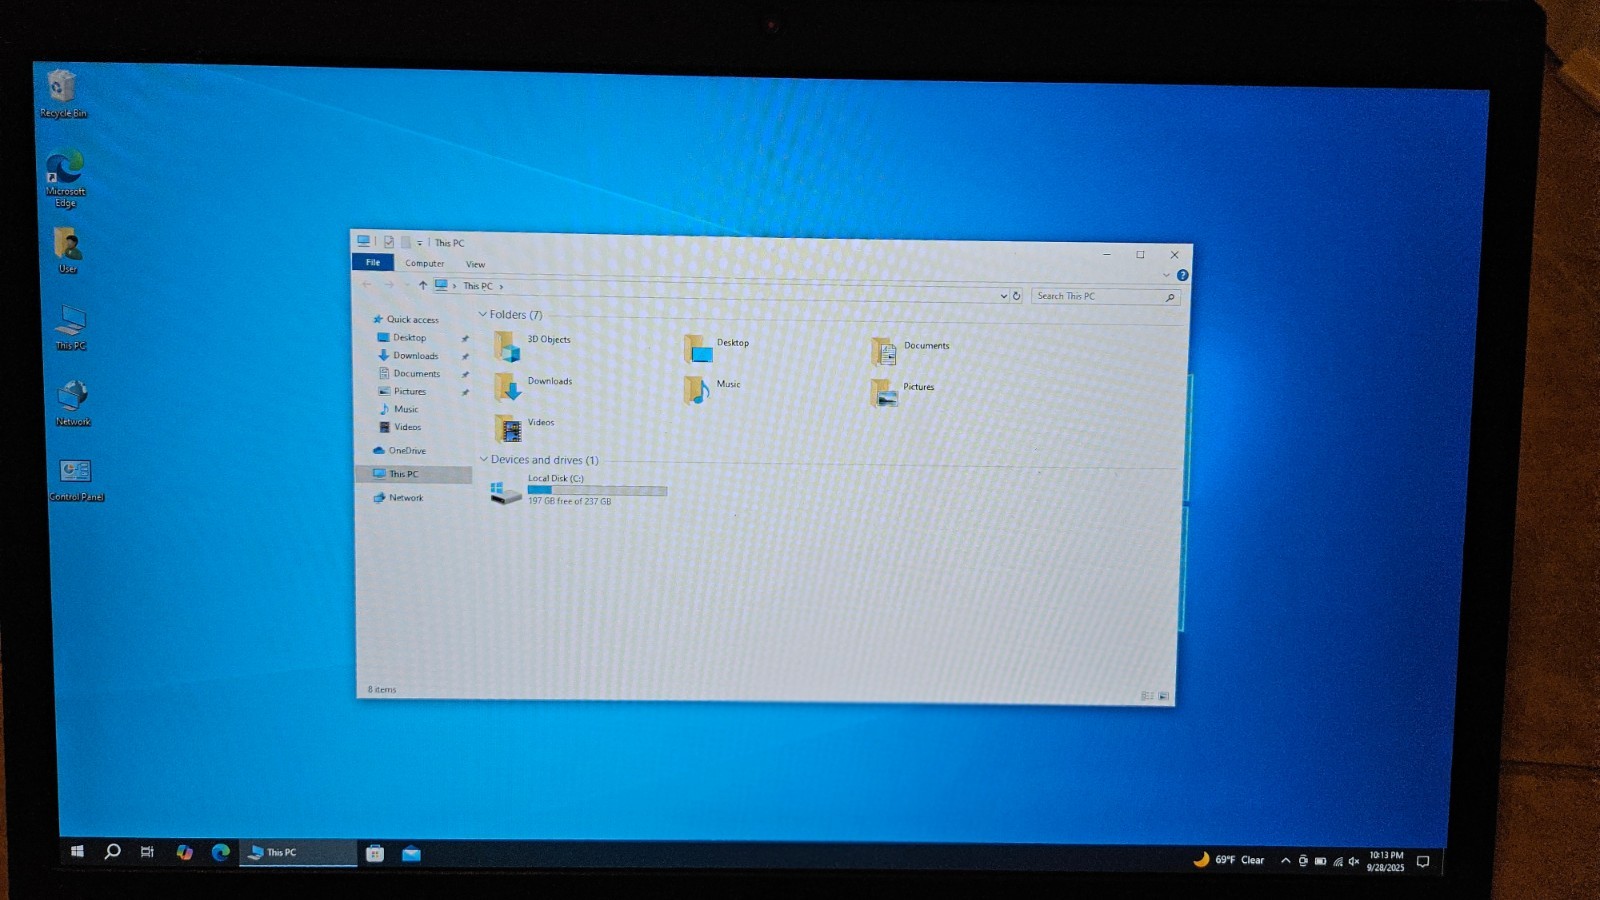Show hidden system tray icons
This screenshot has height=900, width=1600.
click(x=1285, y=860)
